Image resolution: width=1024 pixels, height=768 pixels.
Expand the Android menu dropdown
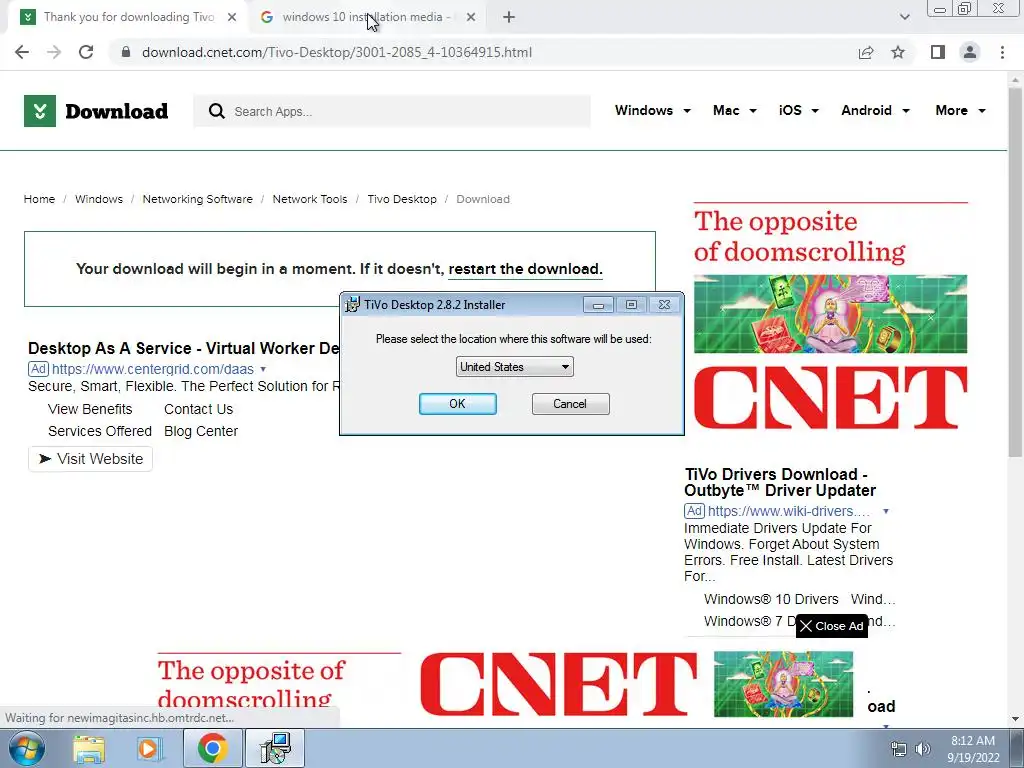pyautogui.click(x=875, y=110)
